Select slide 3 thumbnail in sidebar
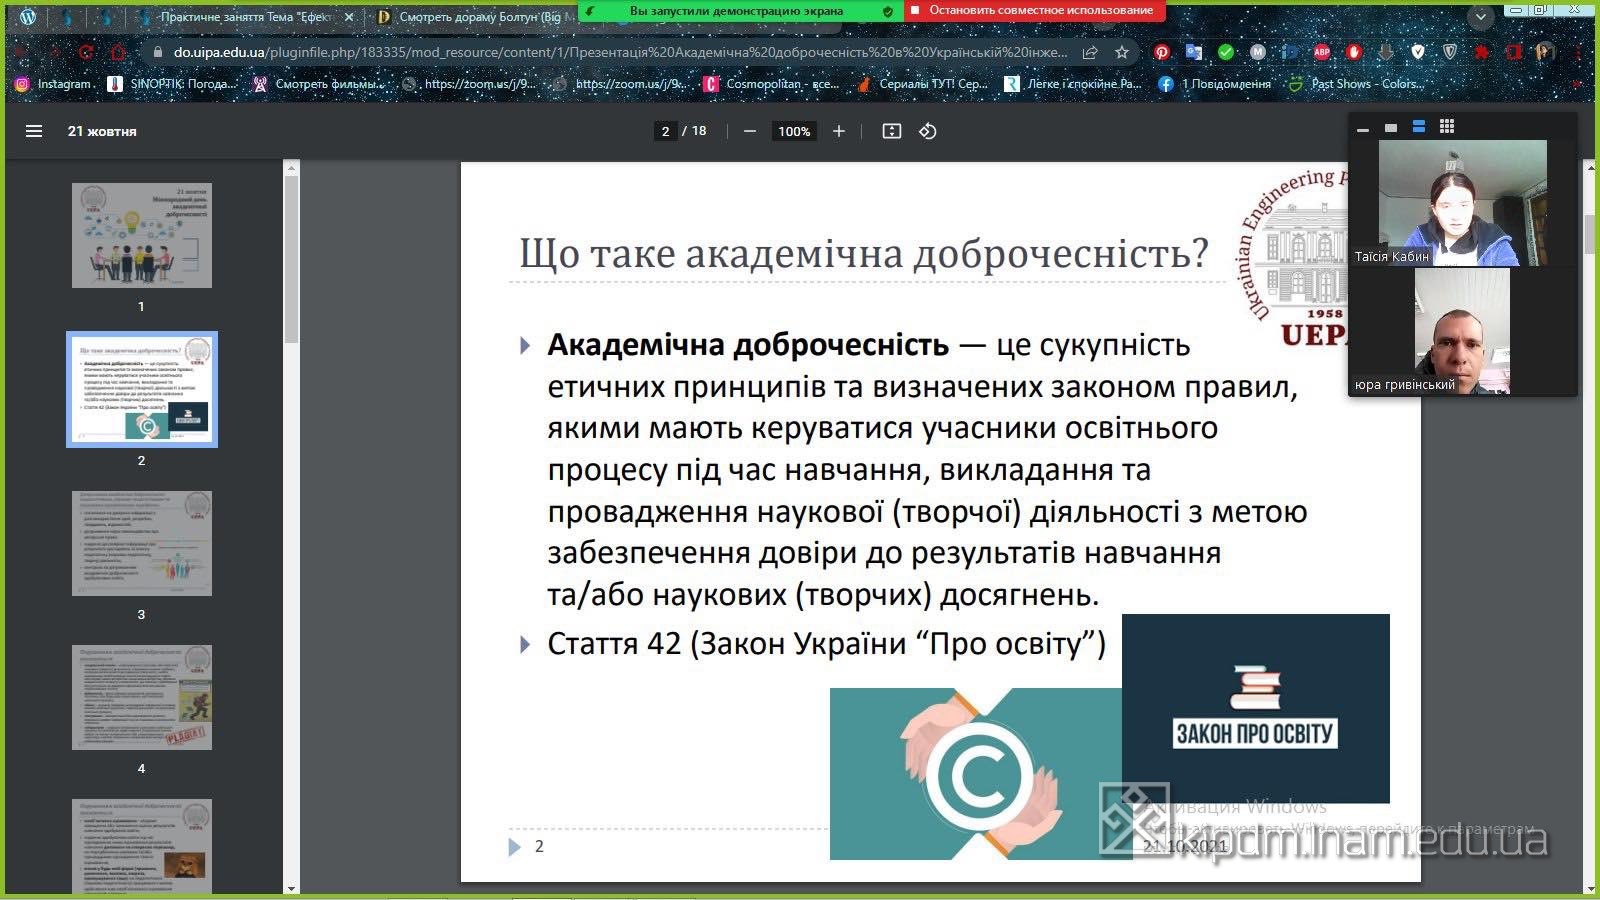 pyautogui.click(x=142, y=544)
